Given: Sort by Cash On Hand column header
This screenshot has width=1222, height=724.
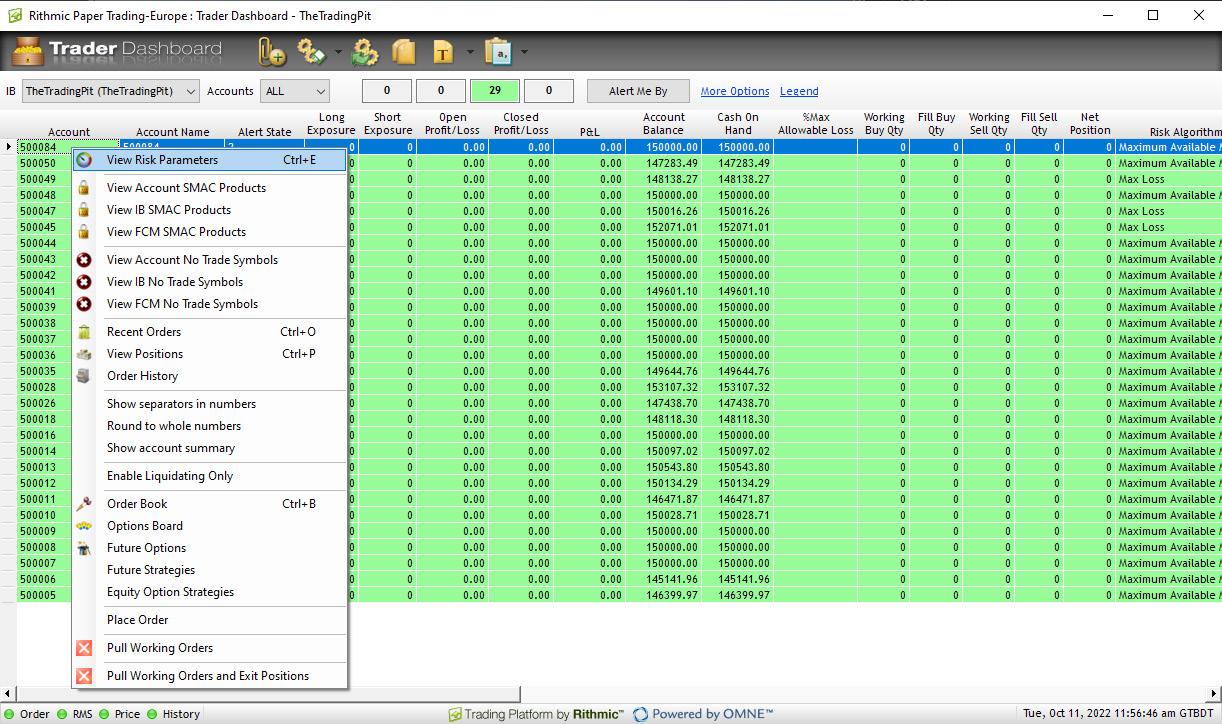Looking at the screenshot, I should tap(738, 124).
